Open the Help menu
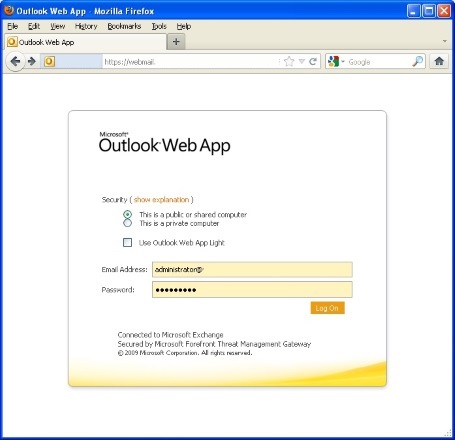Screen dimensions: 455x440 tap(184, 26)
